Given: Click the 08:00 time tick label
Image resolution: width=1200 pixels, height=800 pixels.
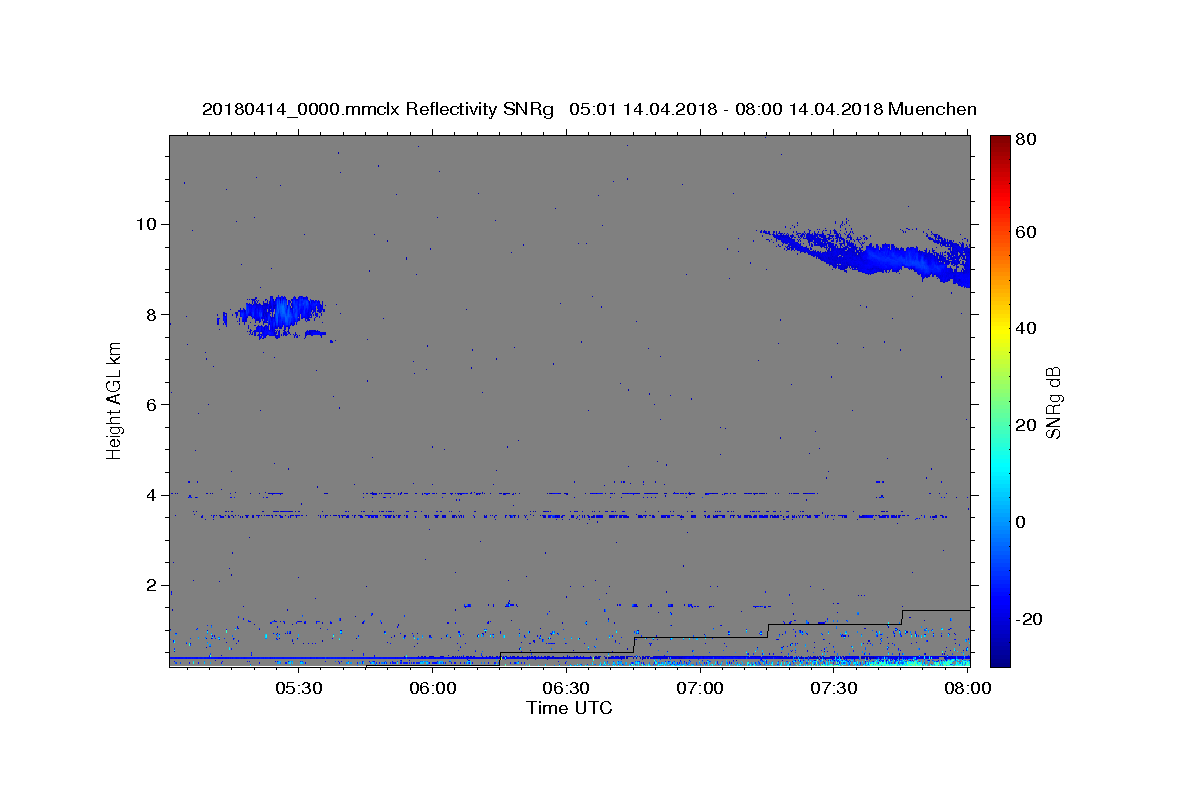Looking at the screenshot, I should coord(967,689).
